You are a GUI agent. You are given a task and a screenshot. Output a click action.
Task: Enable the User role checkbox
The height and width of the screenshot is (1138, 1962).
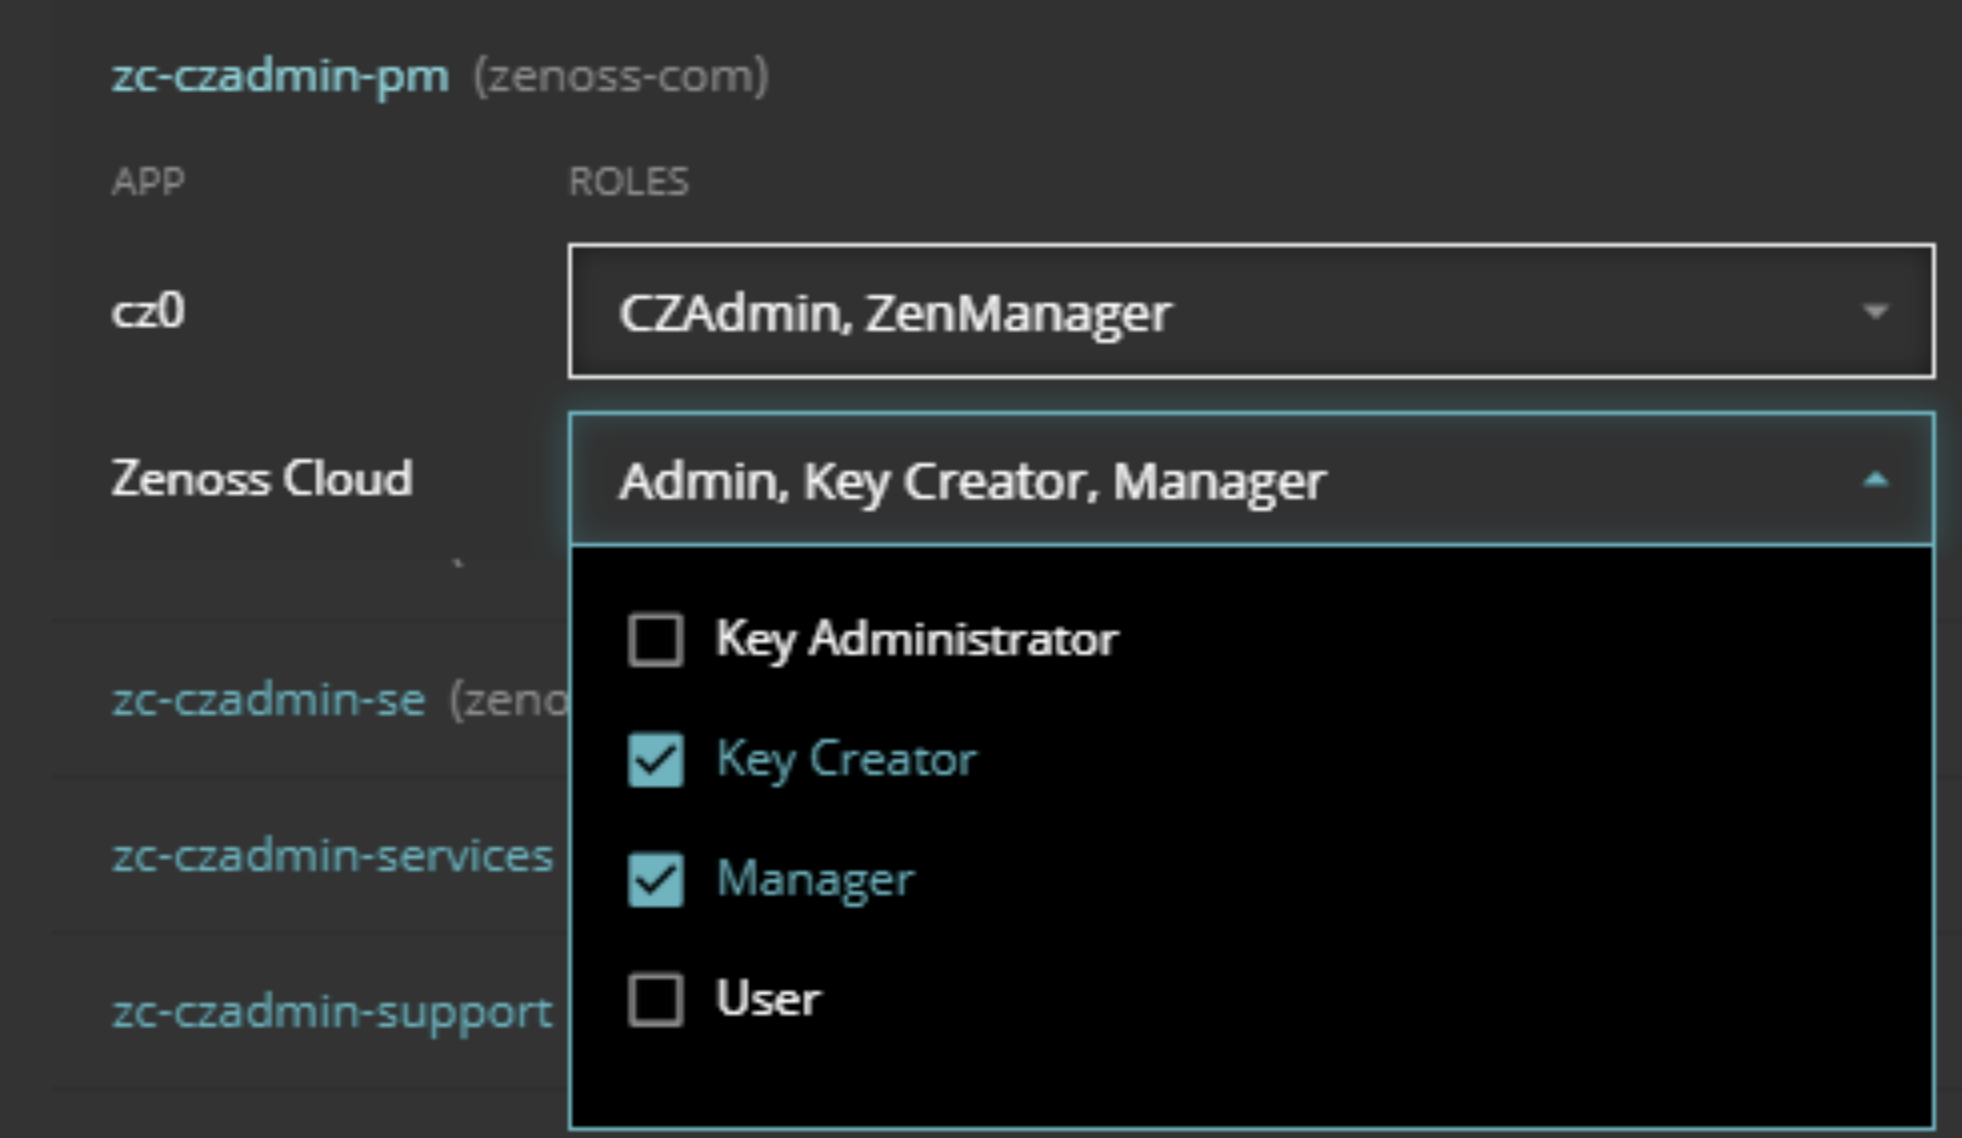[x=655, y=999]
